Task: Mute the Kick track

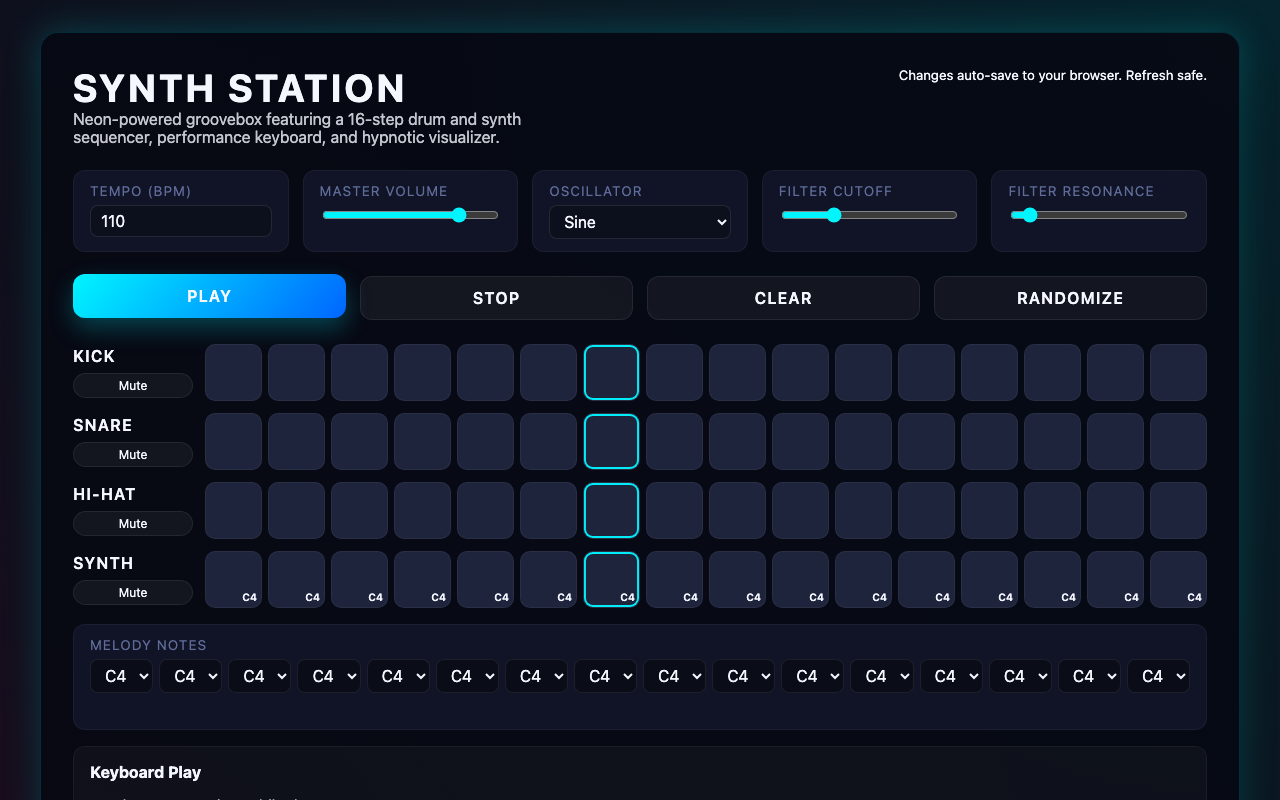Action: 133,386
